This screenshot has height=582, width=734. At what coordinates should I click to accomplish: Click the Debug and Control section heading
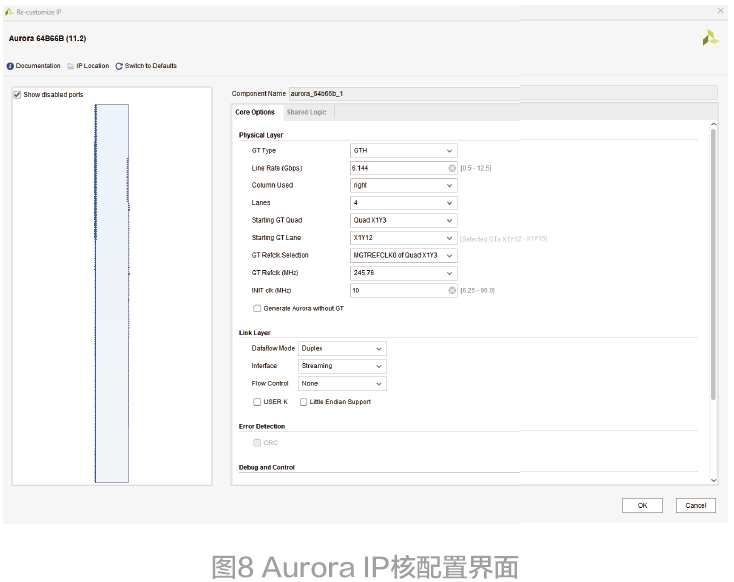266,467
